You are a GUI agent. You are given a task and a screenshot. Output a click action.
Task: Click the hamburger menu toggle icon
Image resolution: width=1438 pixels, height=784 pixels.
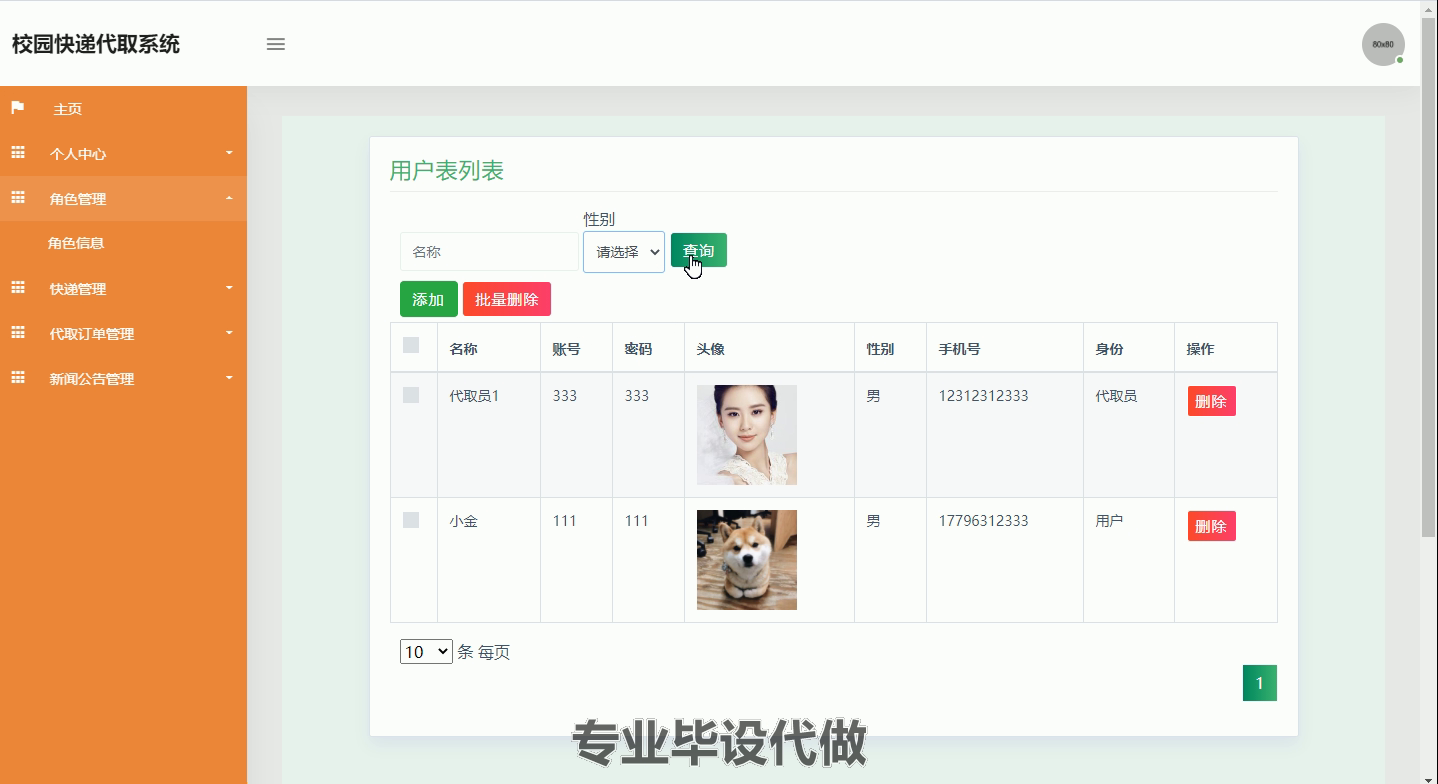(x=276, y=44)
